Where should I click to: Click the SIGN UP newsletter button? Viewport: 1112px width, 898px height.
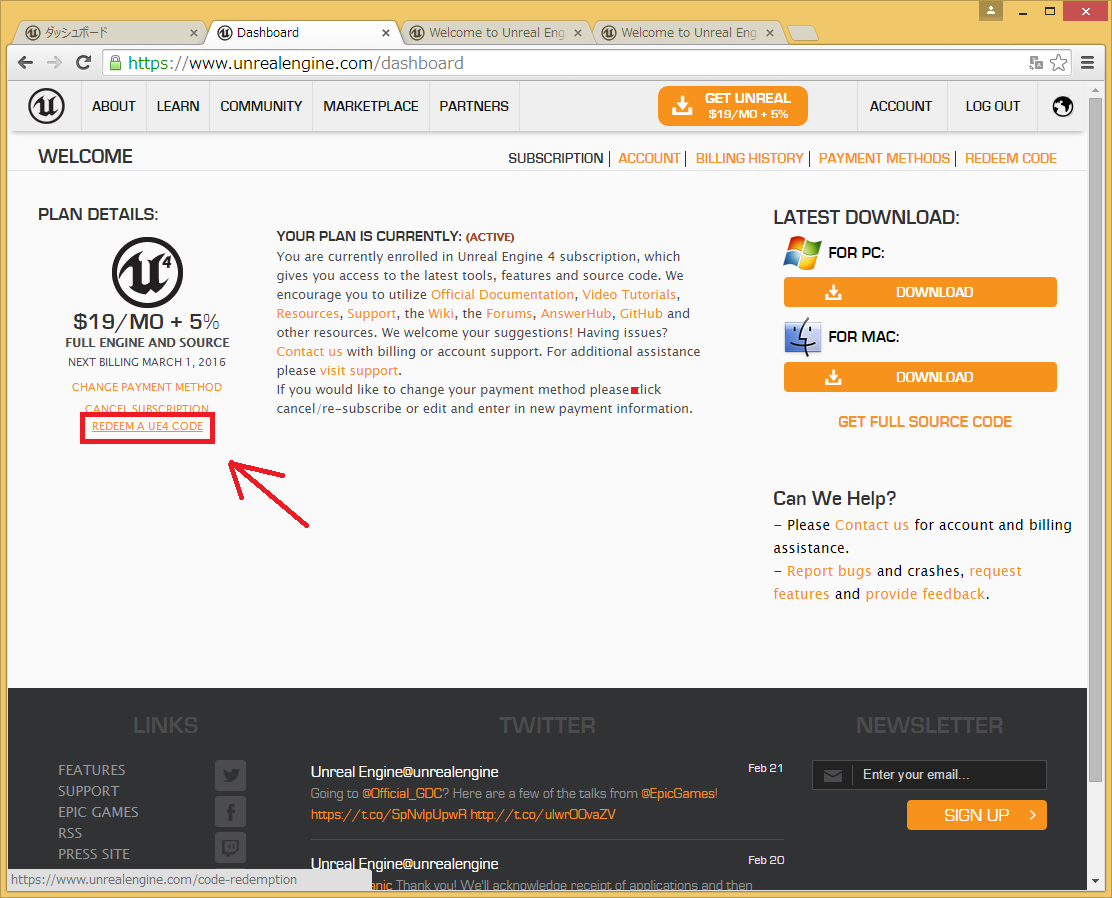pos(977,815)
